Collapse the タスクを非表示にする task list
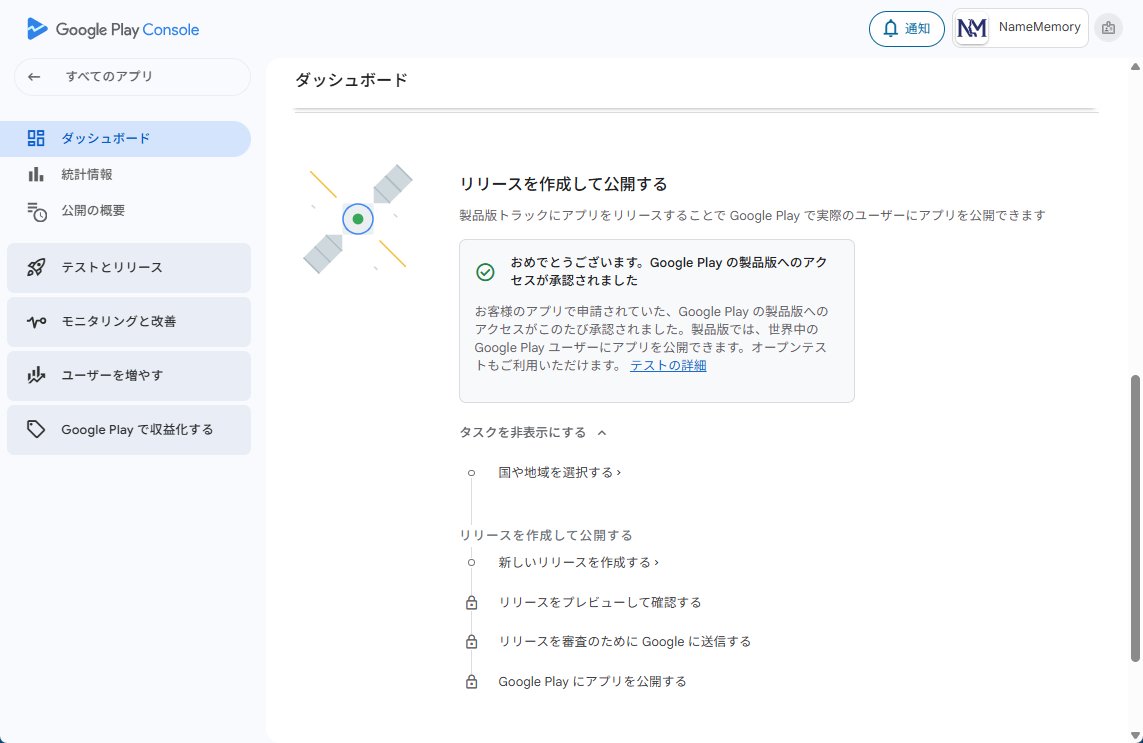Image resolution: width=1143 pixels, height=743 pixels. click(x=533, y=432)
